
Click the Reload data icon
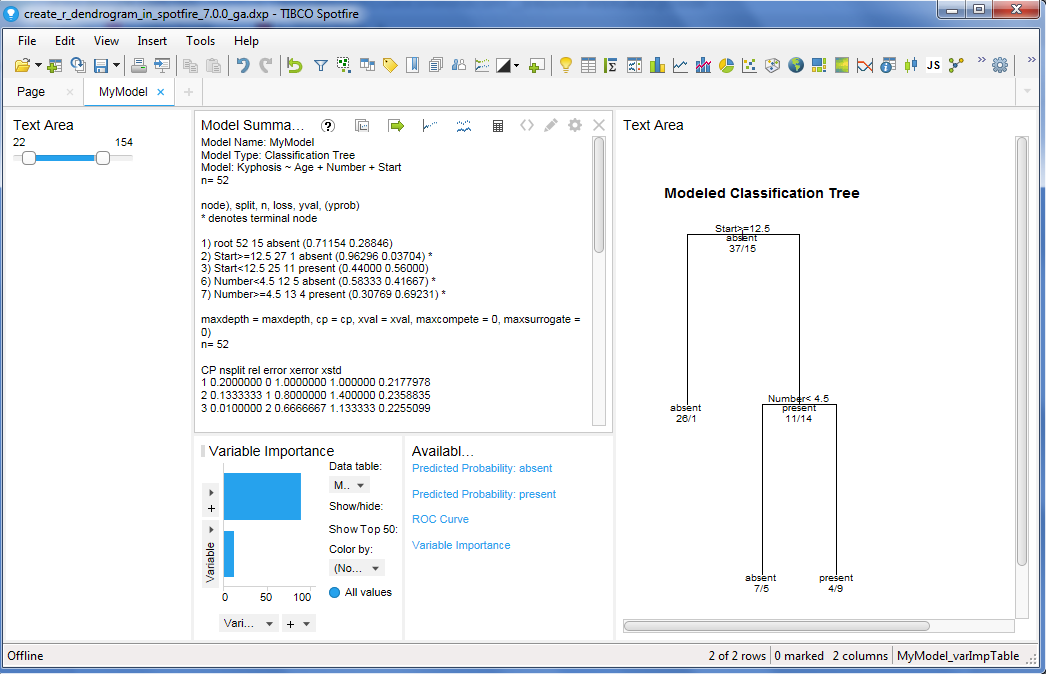[78, 65]
